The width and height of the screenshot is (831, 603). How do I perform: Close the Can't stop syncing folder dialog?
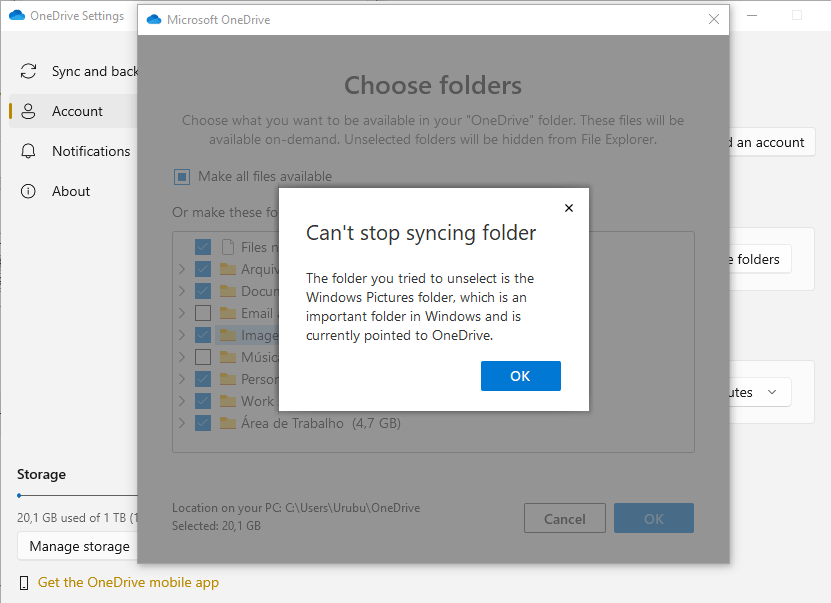pyautogui.click(x=569, y=208)
